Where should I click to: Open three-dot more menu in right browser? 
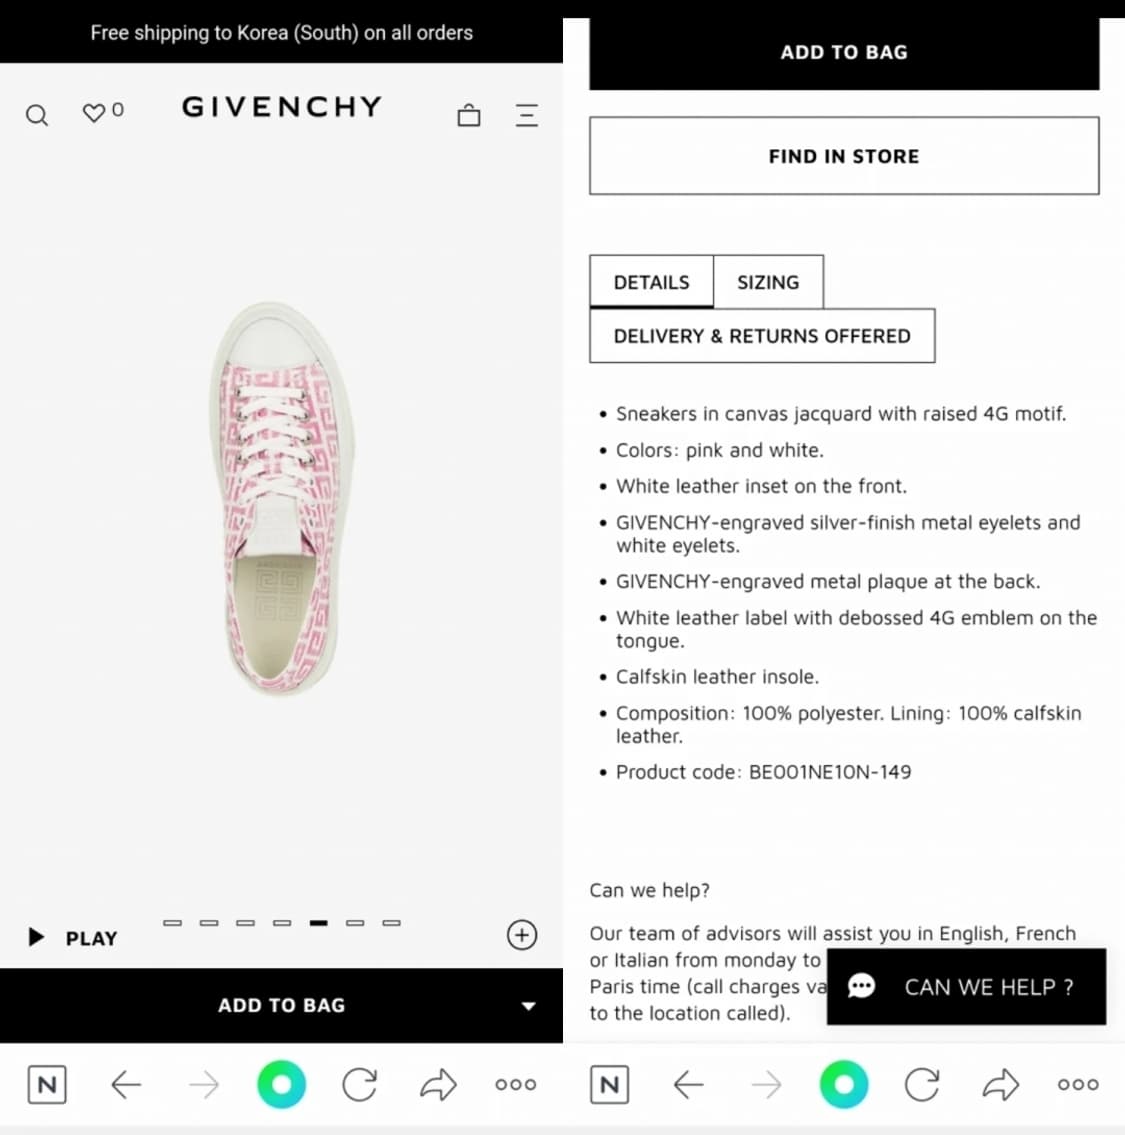1079,1084
